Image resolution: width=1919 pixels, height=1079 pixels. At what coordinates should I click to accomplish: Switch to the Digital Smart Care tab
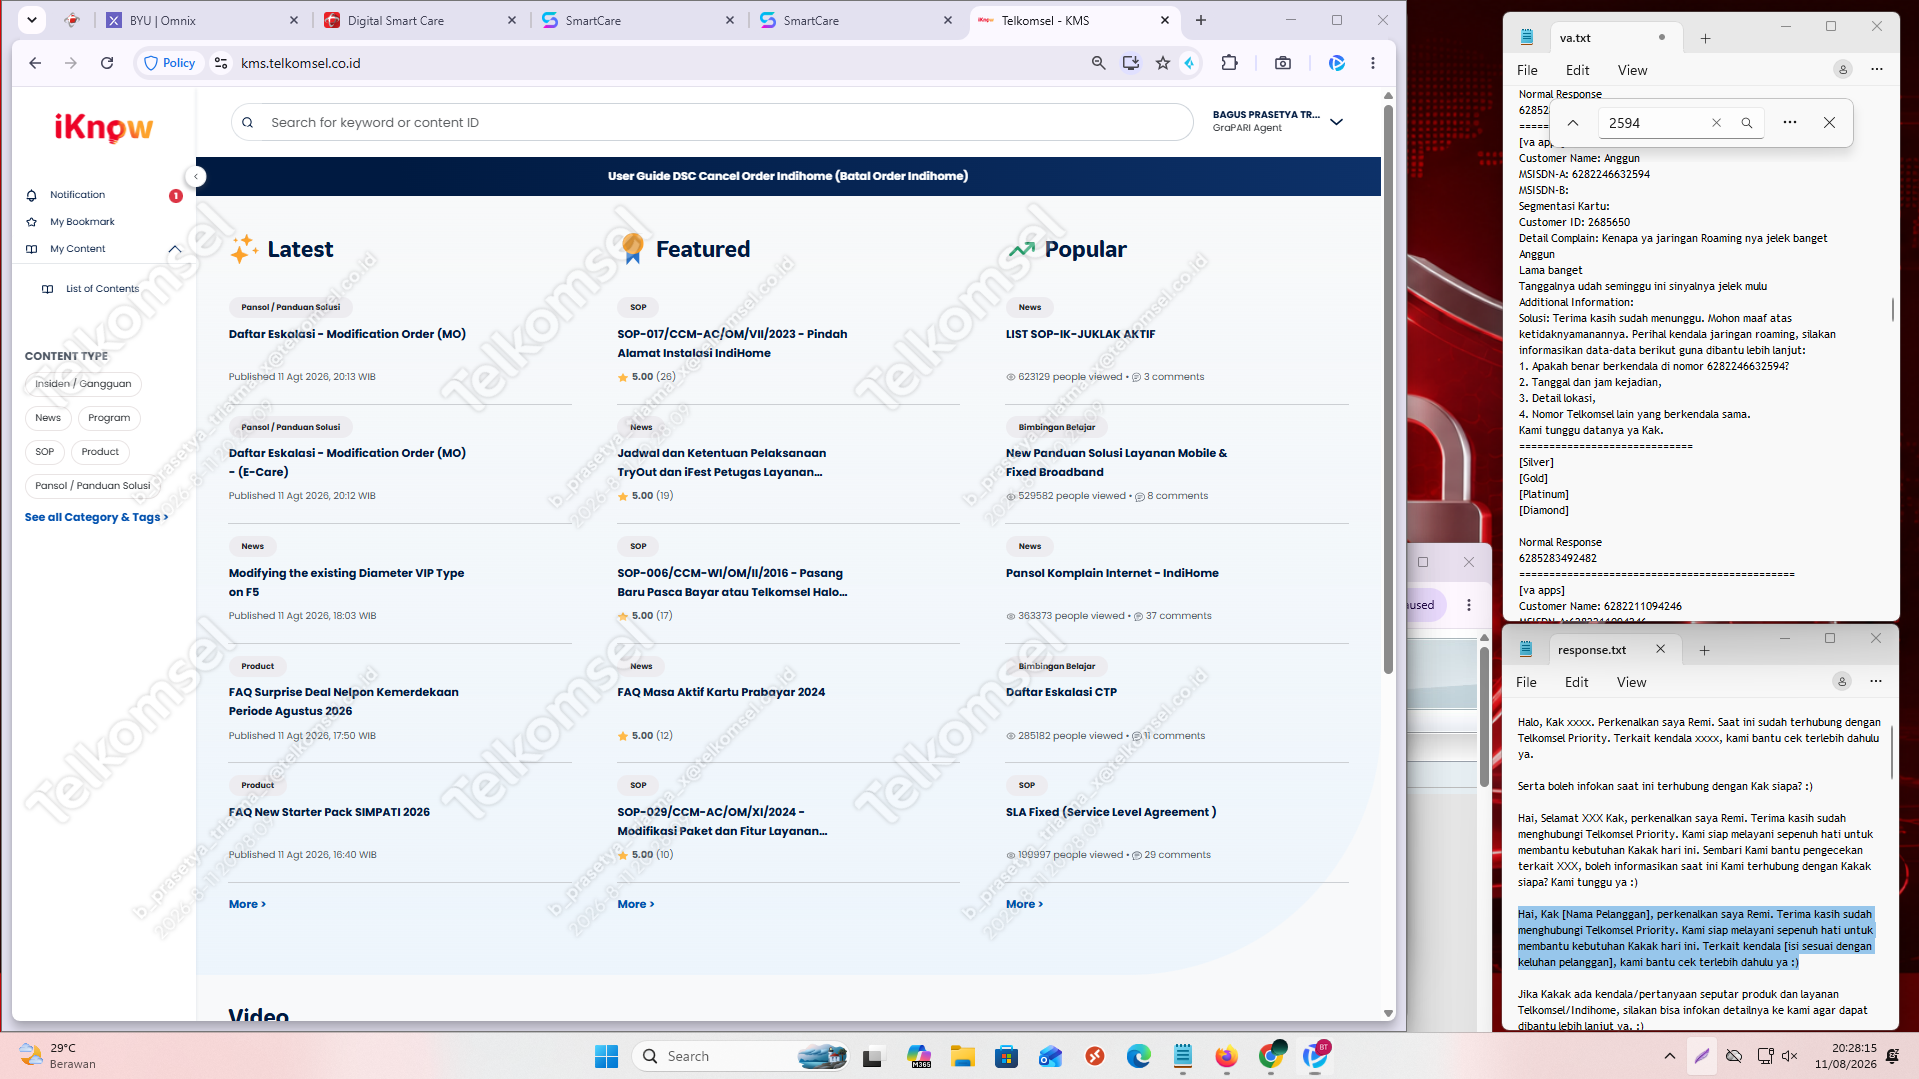point(420,20)
